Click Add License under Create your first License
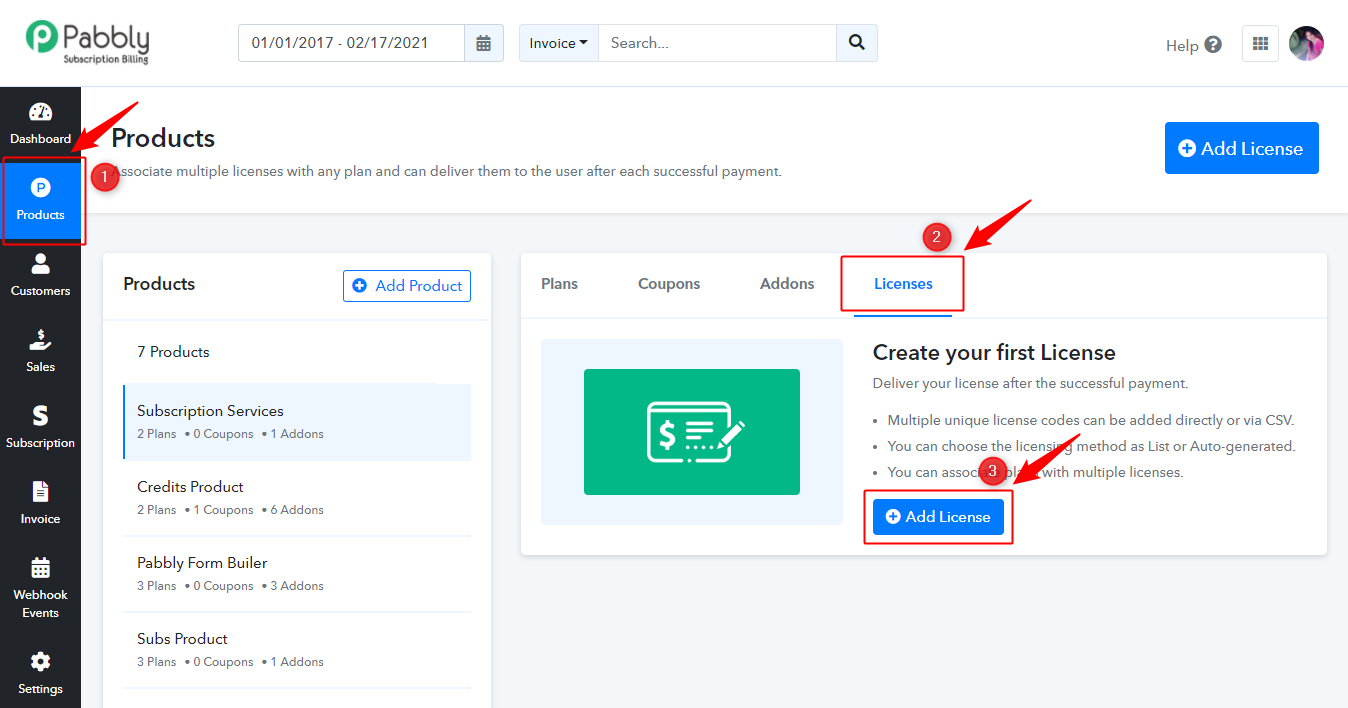 [938, 517]
